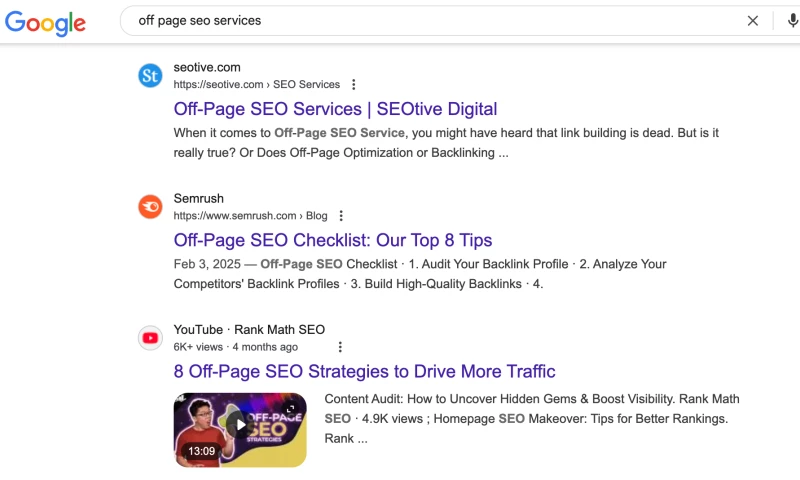The height and width of the screenshot is (480, 800).
Task: Click the YouTube favicon in the results
Action: coord(150,338)
